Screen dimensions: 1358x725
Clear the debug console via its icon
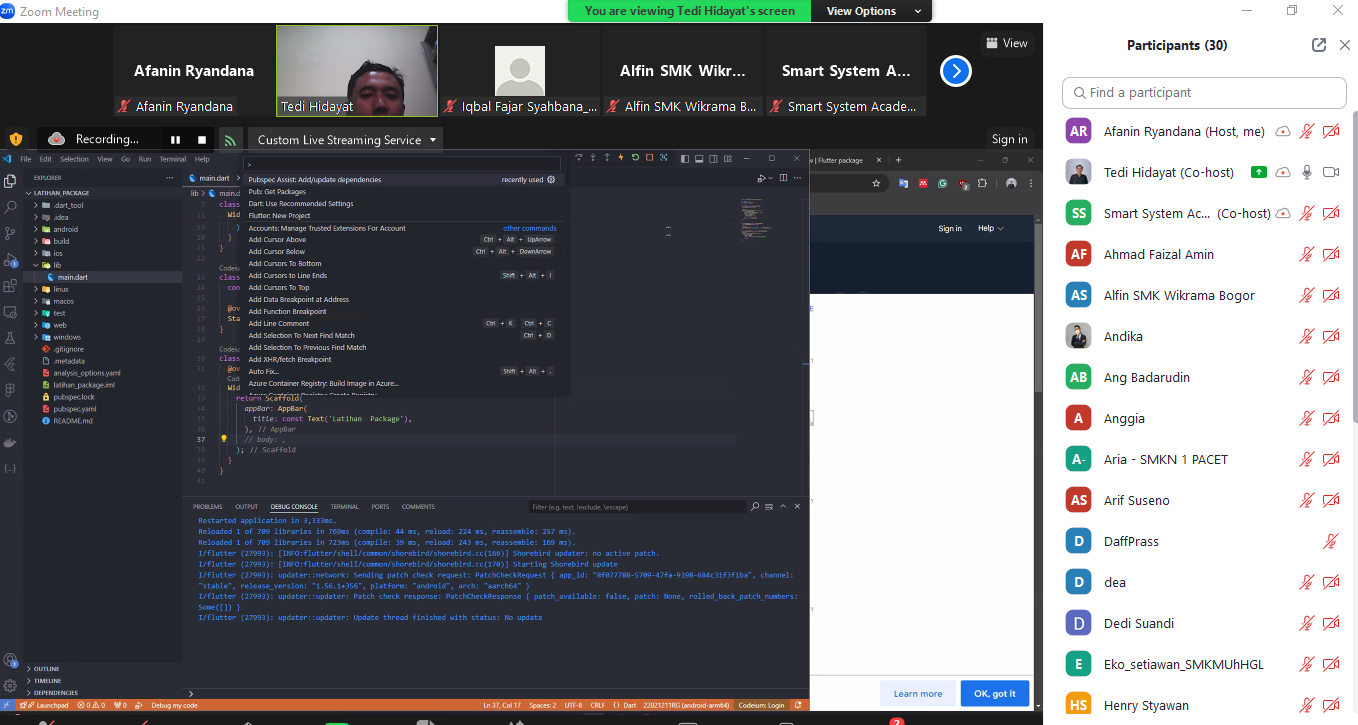(769, 507)
